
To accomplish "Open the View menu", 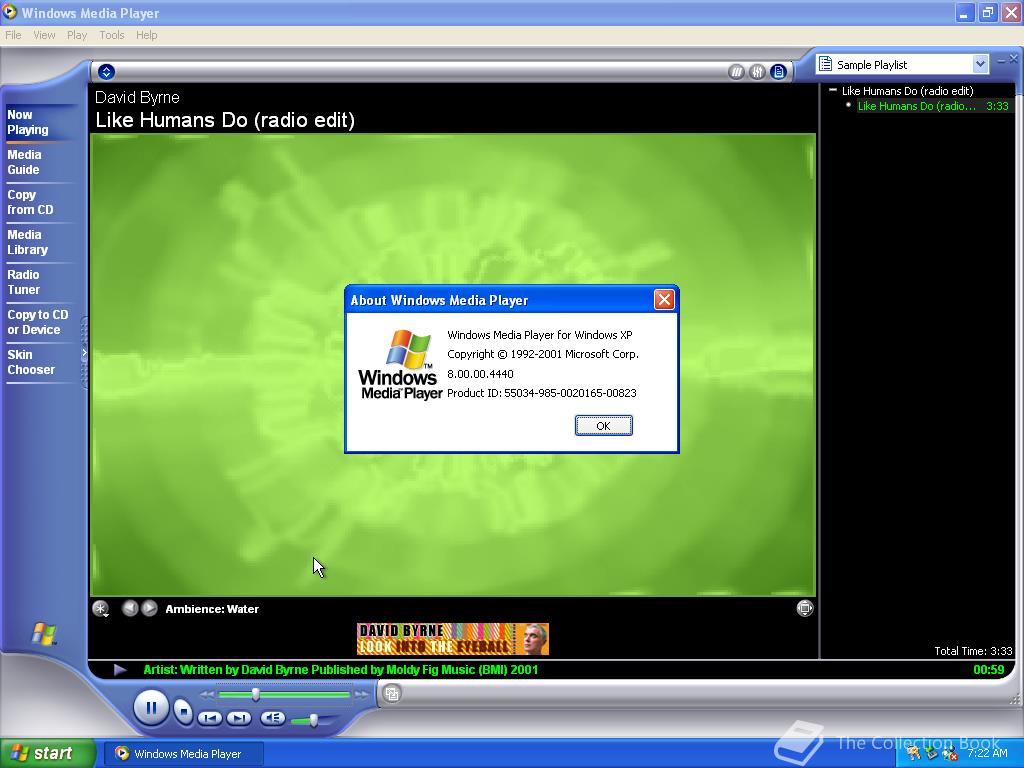I will 44,35.
